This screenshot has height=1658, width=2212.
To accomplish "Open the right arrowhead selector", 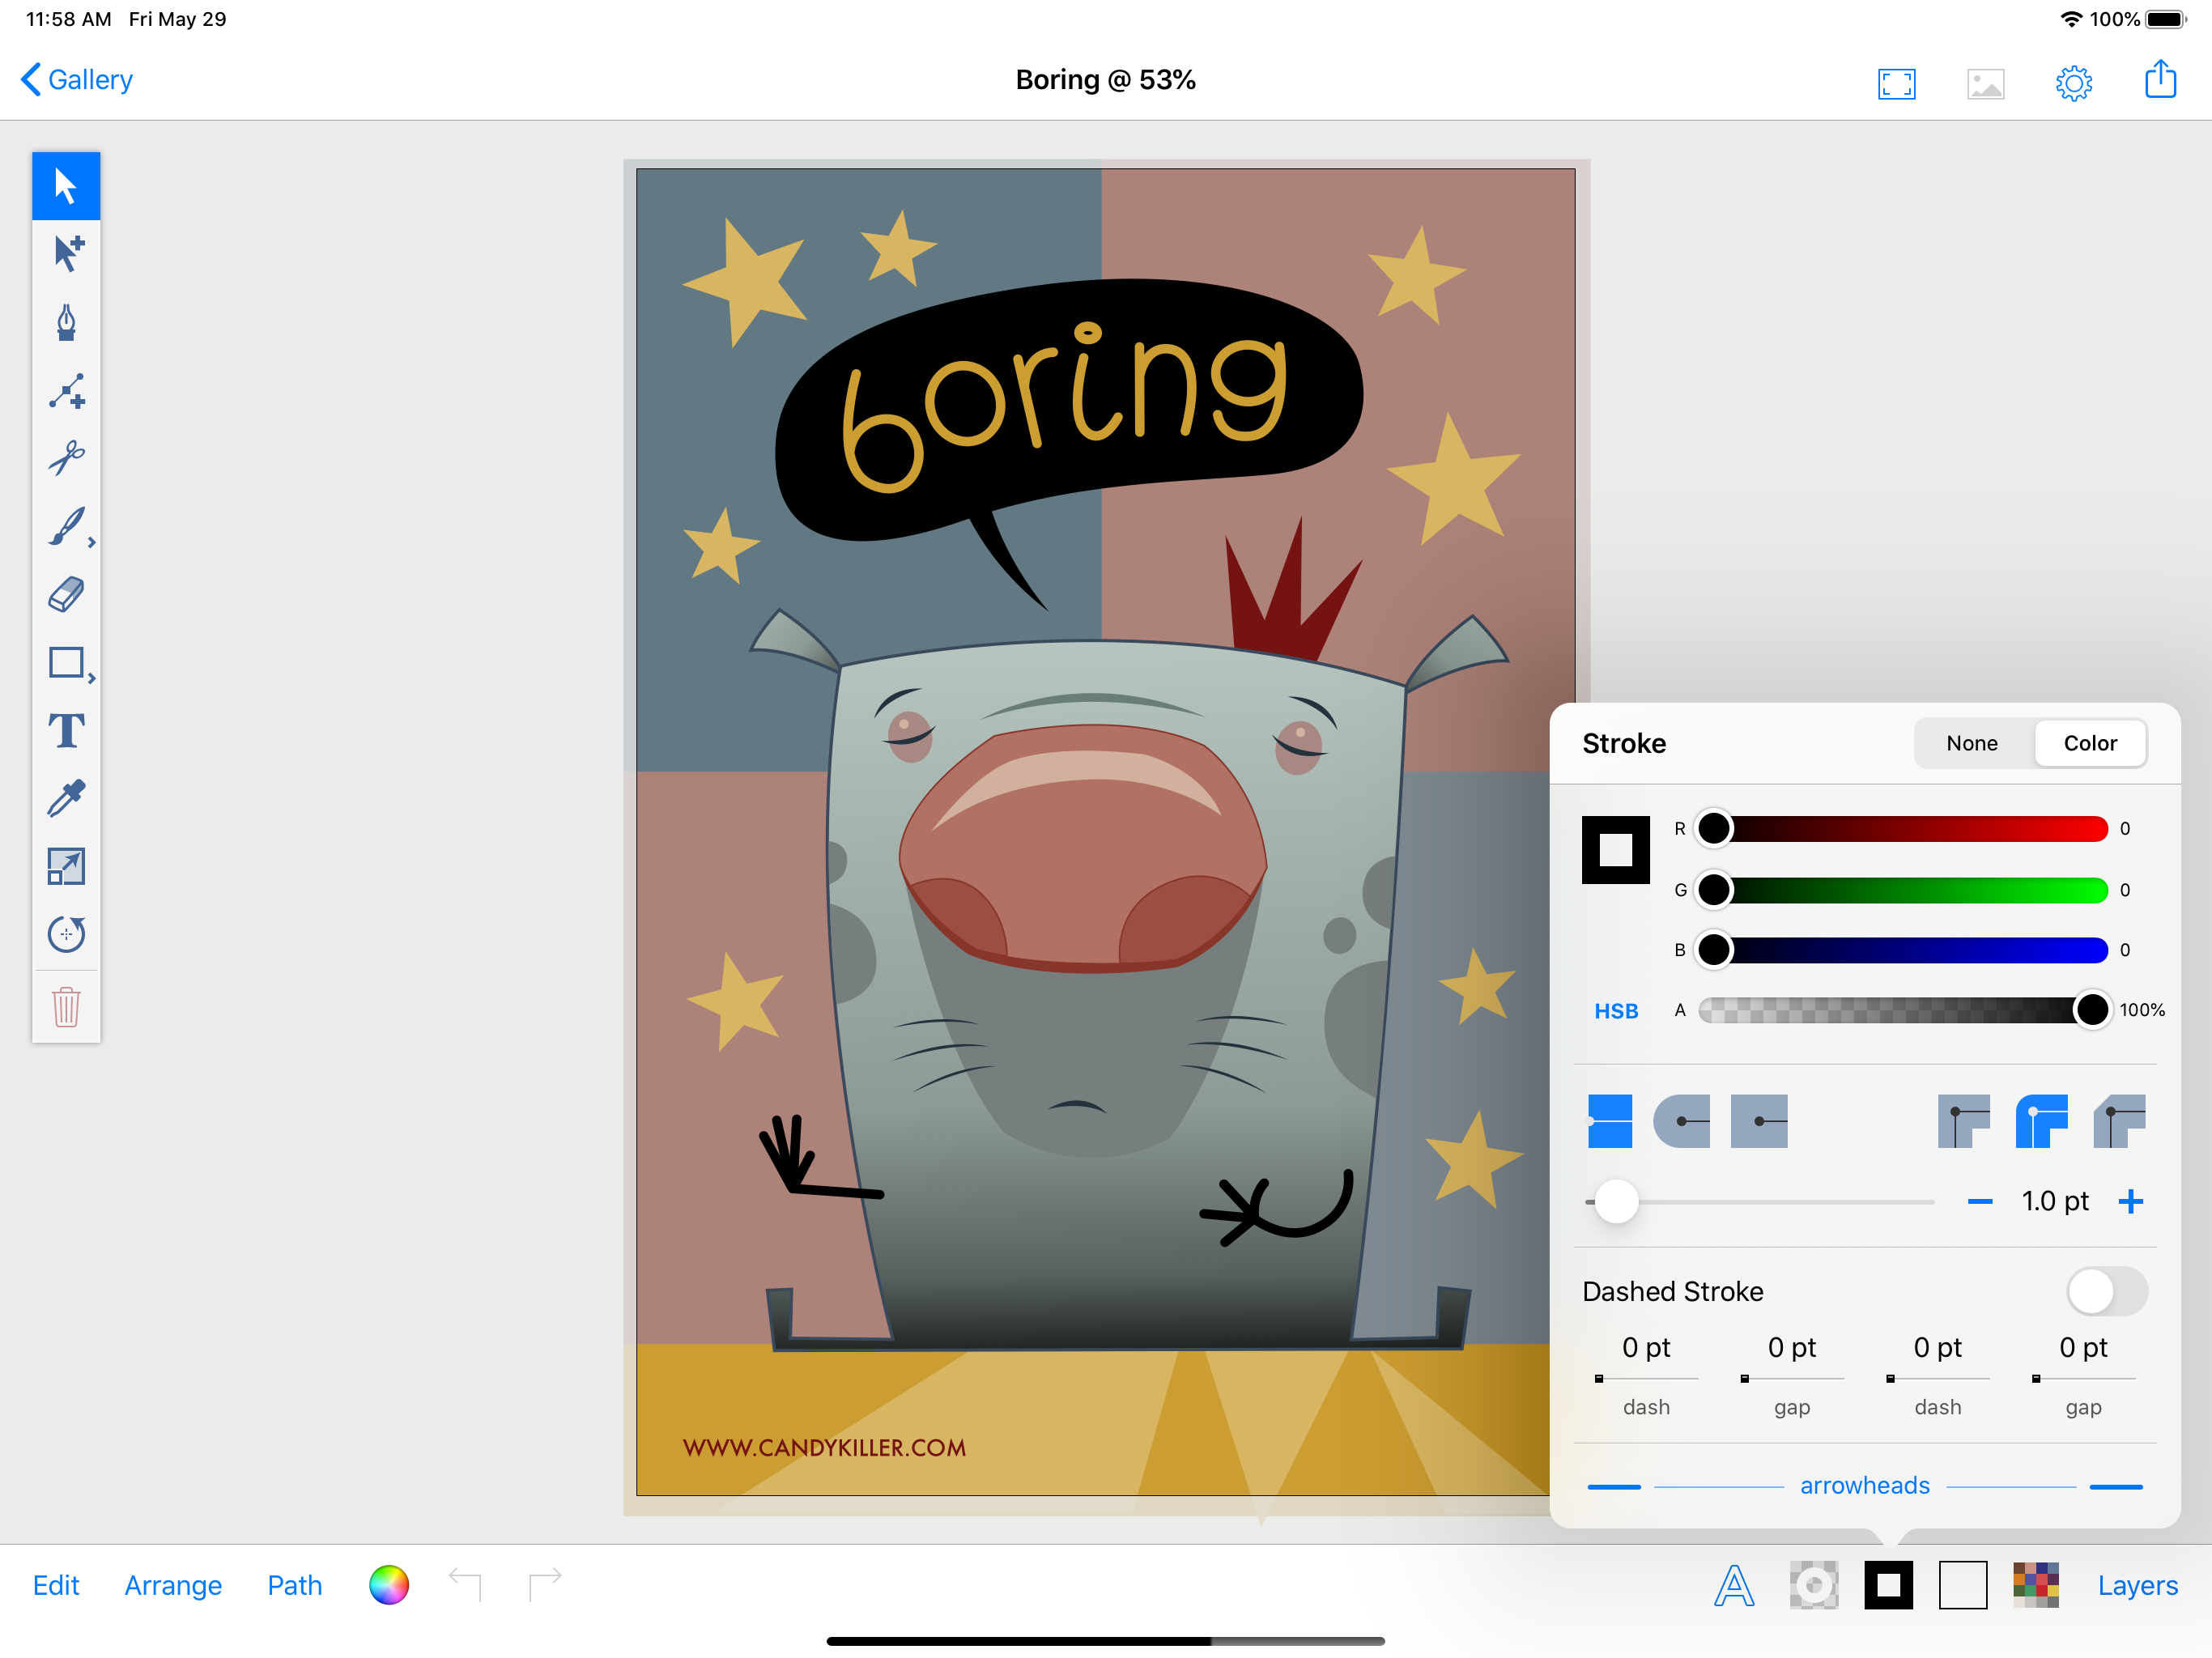I will click(x=2117, y=1487).
